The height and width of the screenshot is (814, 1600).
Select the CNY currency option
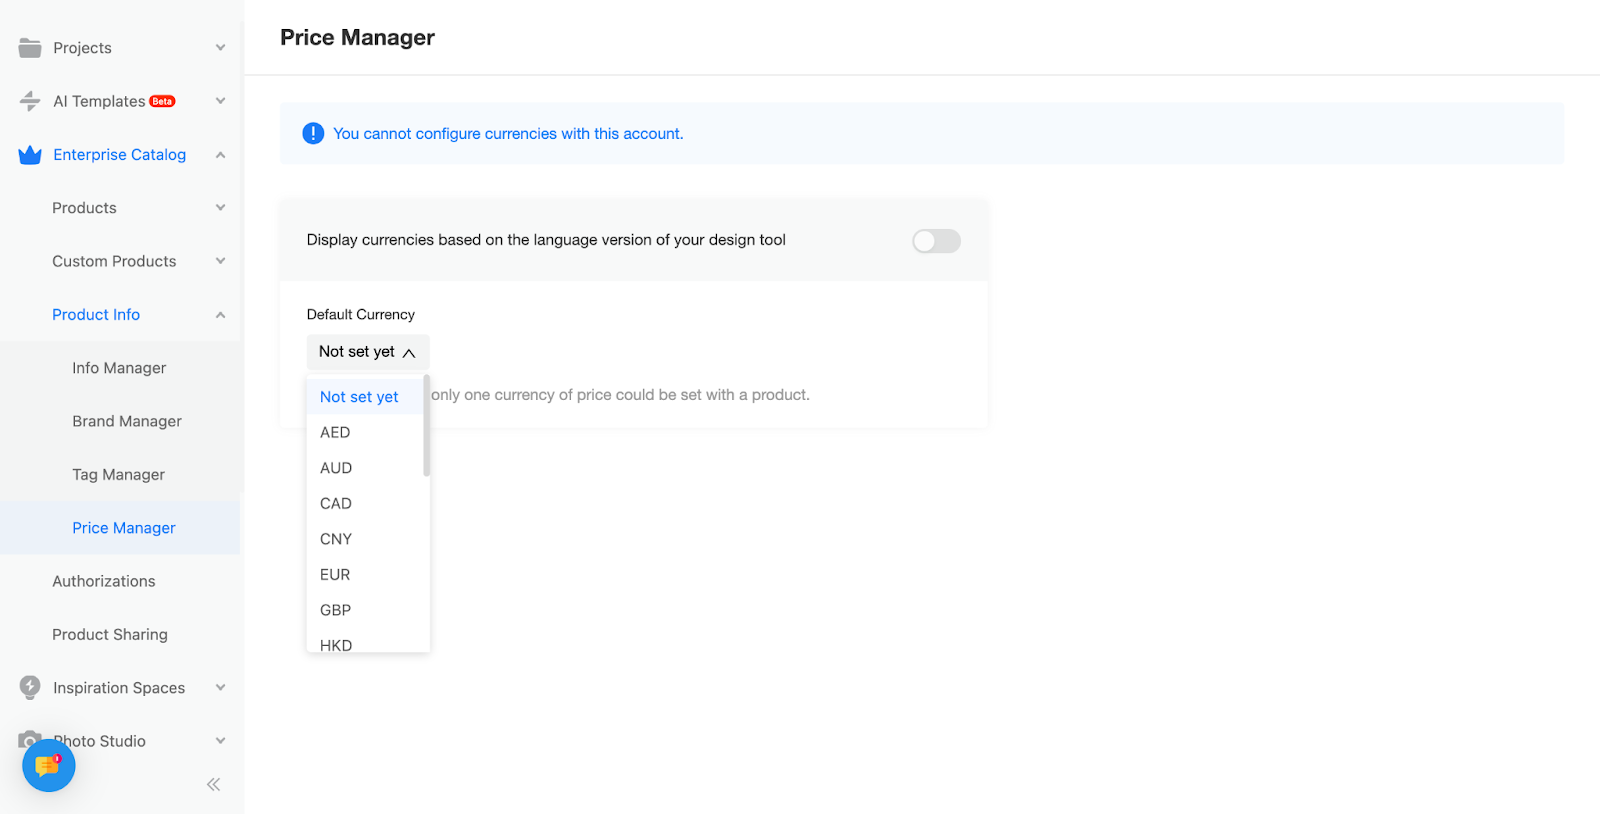[x=336, y=539]
